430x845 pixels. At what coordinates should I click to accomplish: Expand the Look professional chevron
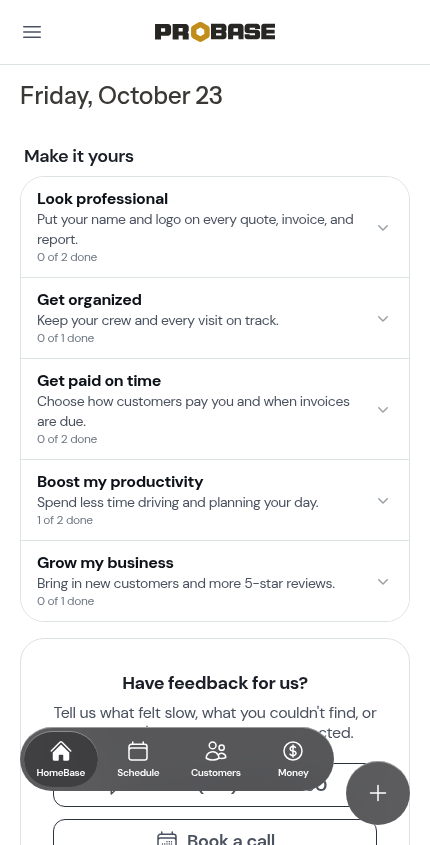(x=383, y=227)
